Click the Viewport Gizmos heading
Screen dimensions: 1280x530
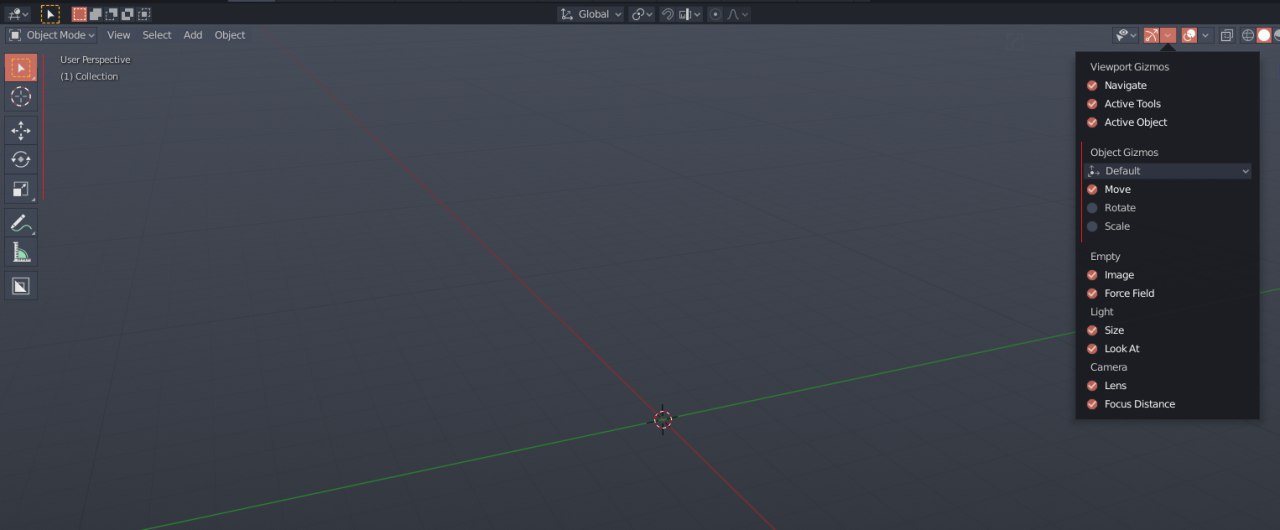pos(1129,67)
